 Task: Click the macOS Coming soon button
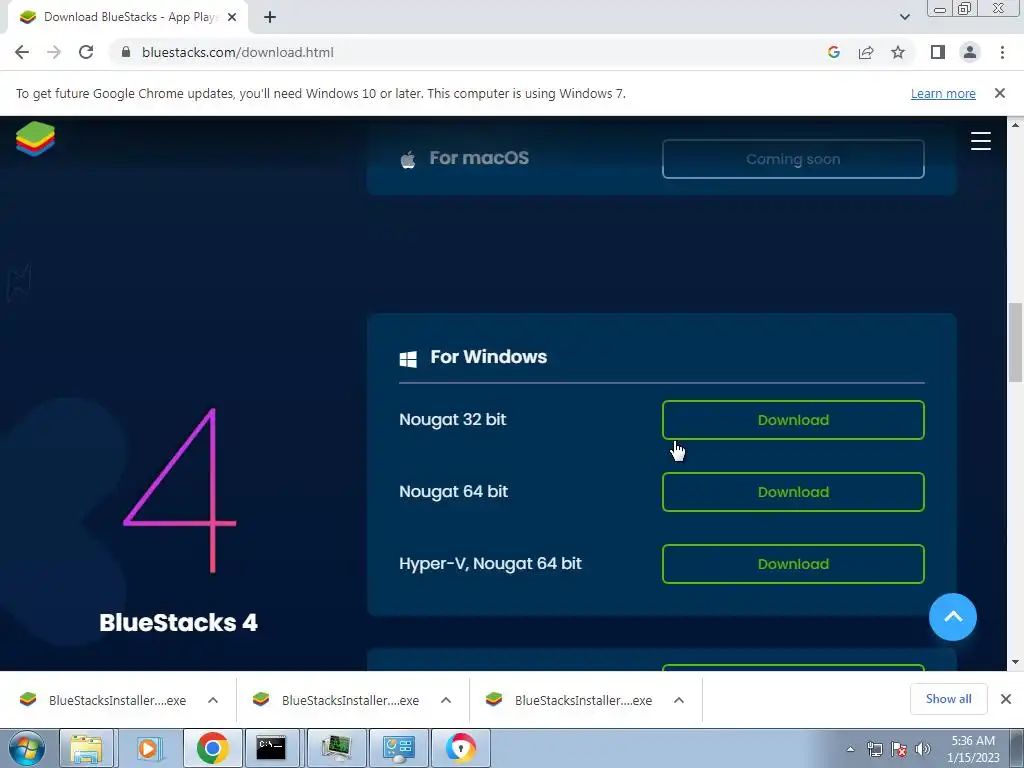point(793,159)
